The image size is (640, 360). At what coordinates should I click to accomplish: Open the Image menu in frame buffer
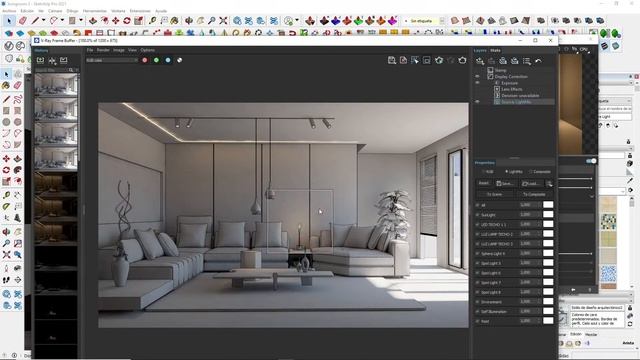click(119, 50)
